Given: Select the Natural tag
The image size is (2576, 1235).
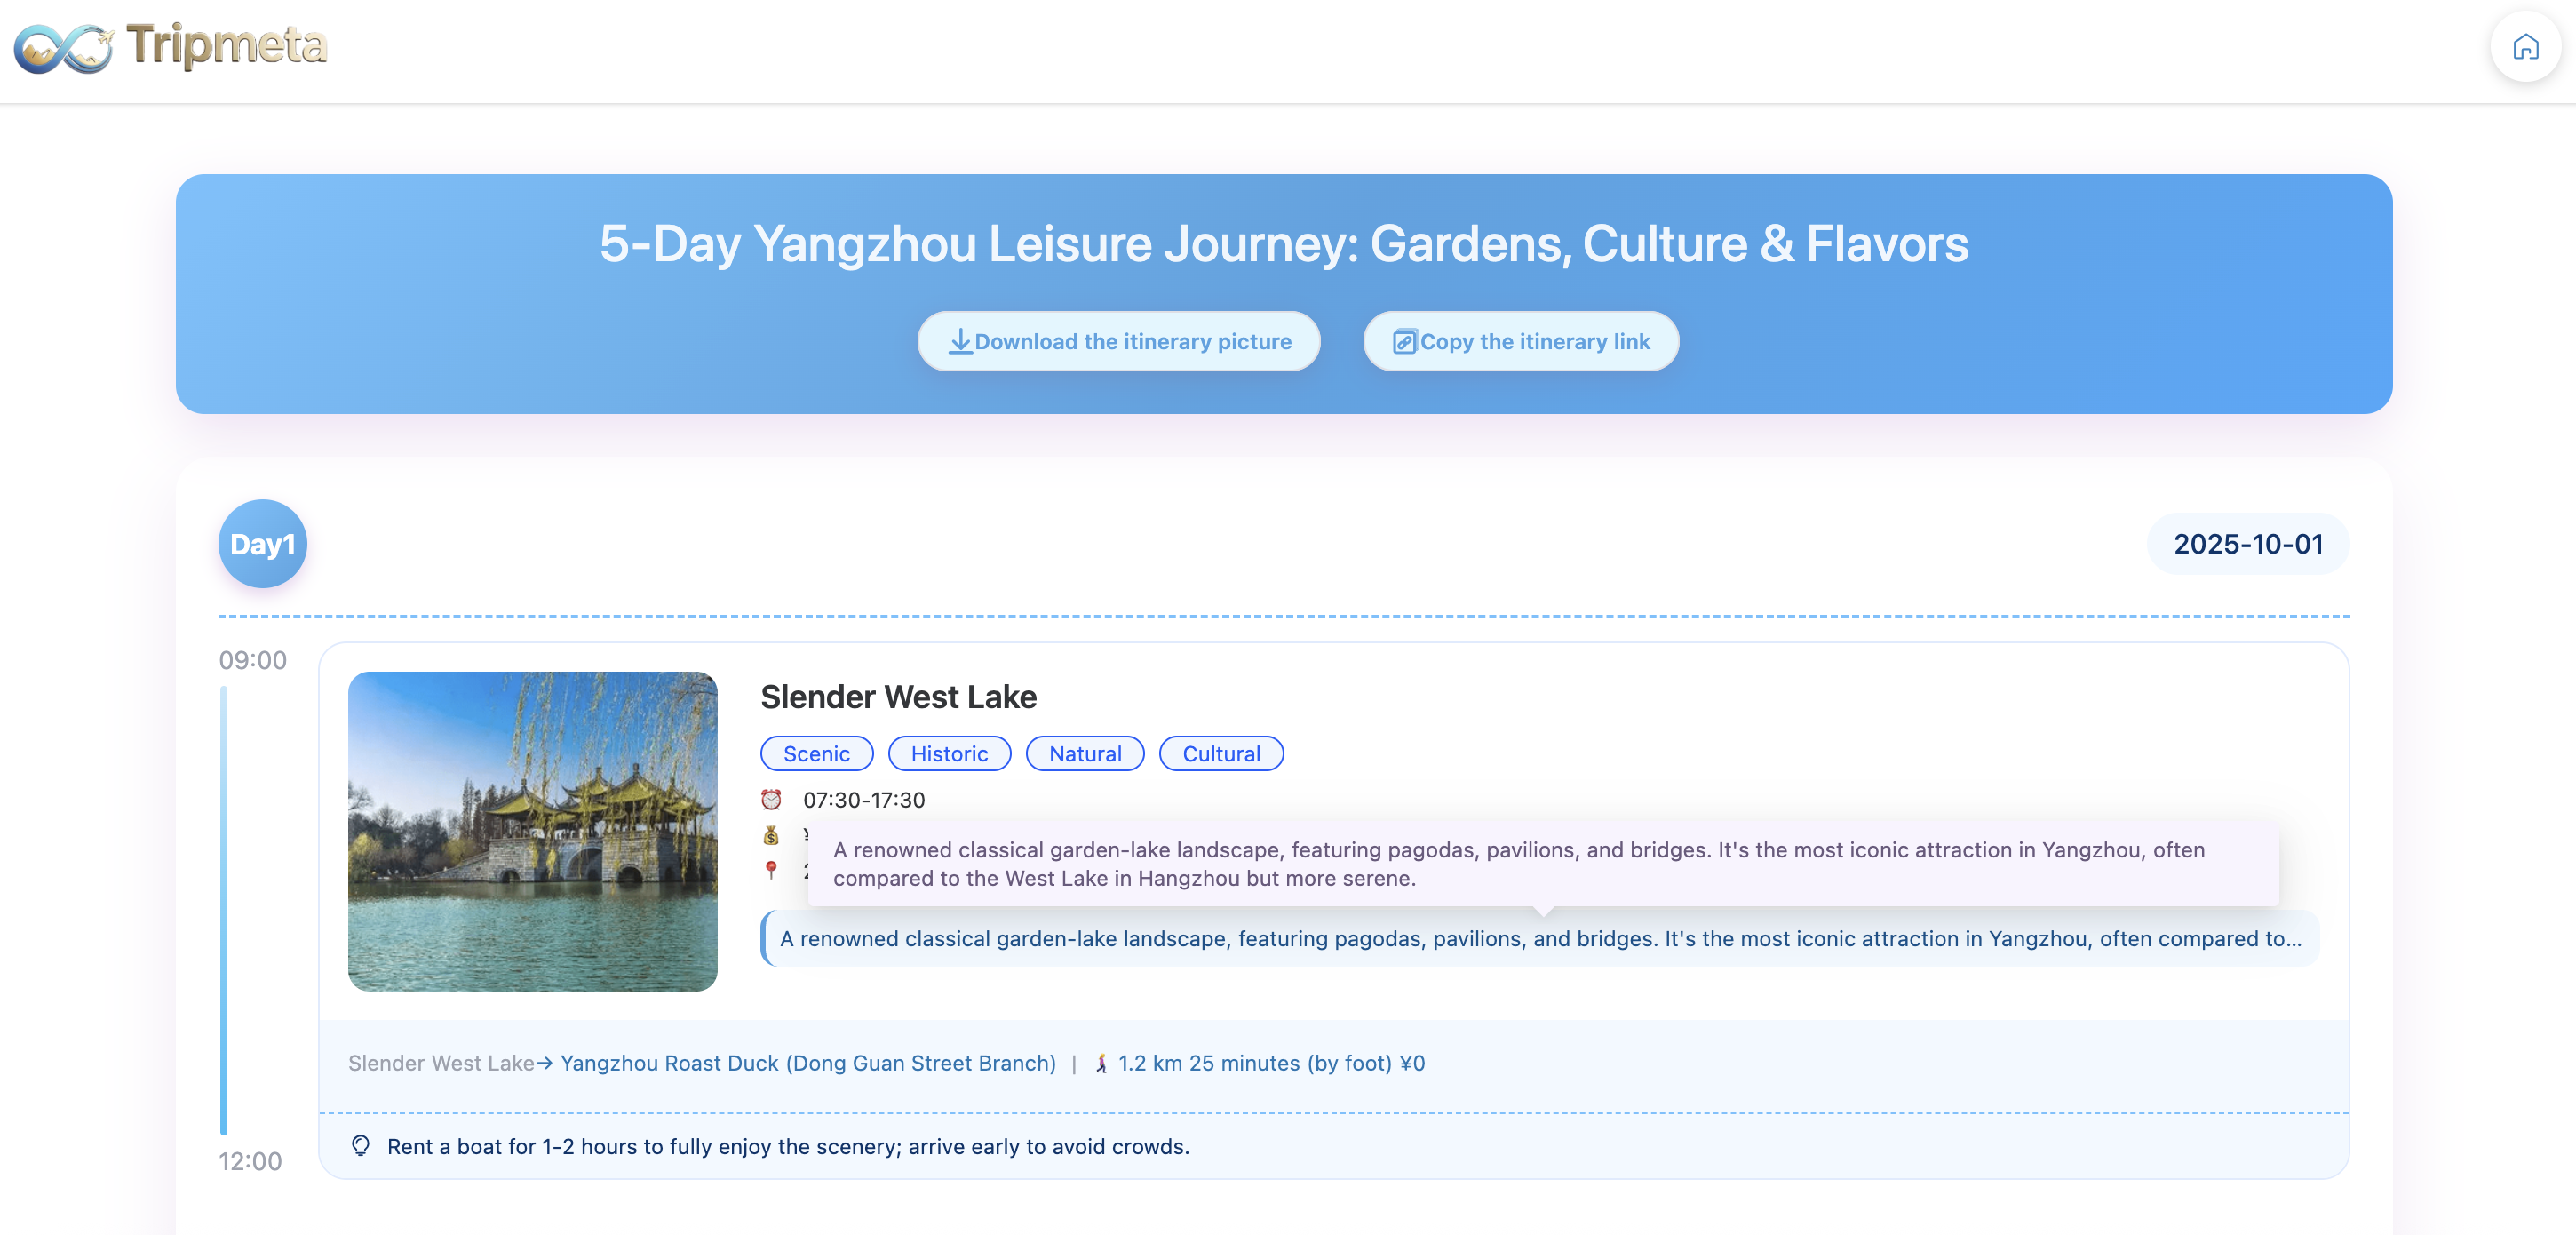Looking at the screenshot, I should click(x=1084, y=754).
